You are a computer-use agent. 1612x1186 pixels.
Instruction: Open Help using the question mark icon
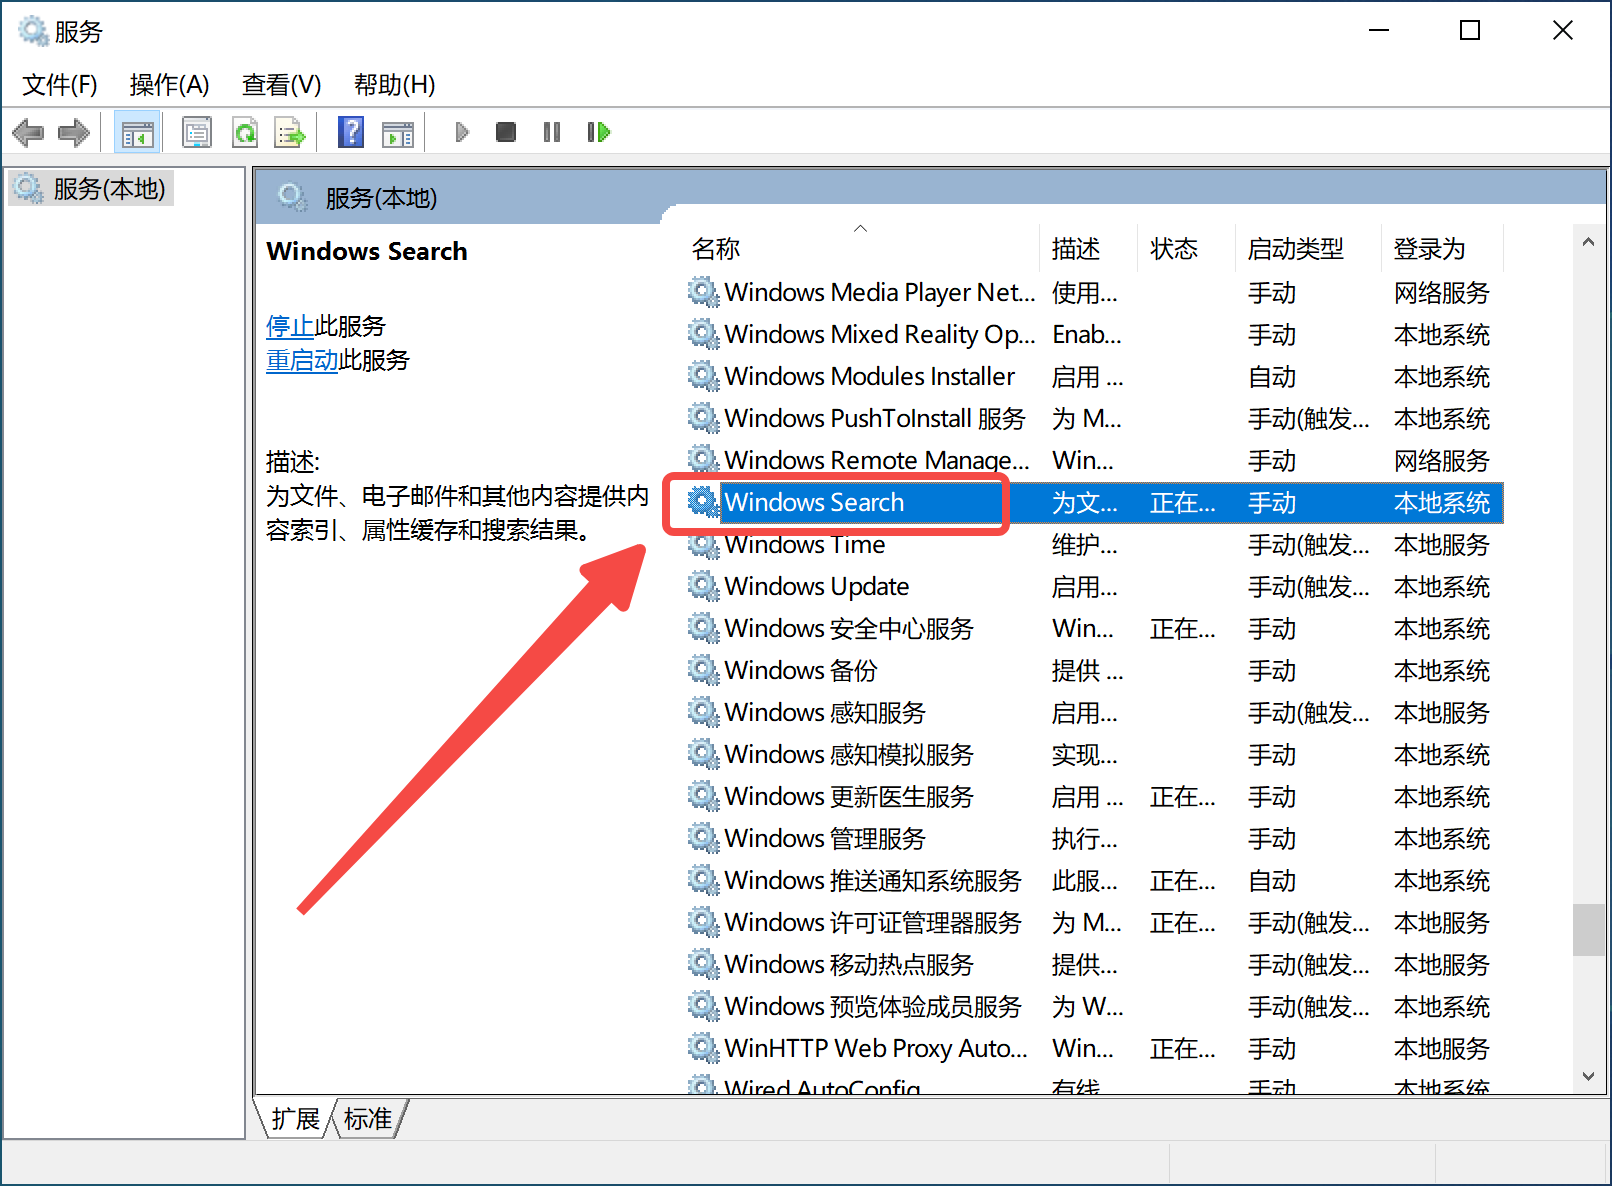tap(351, 131)
